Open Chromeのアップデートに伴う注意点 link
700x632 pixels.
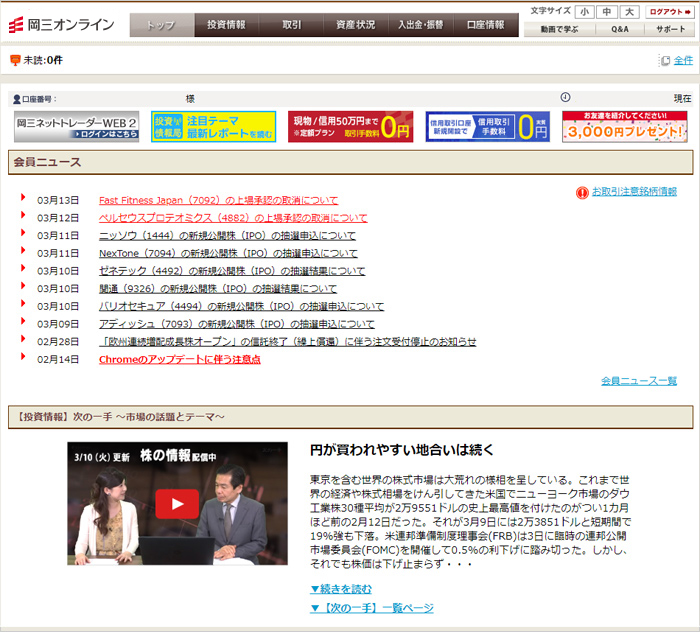[x=180, y=359]
